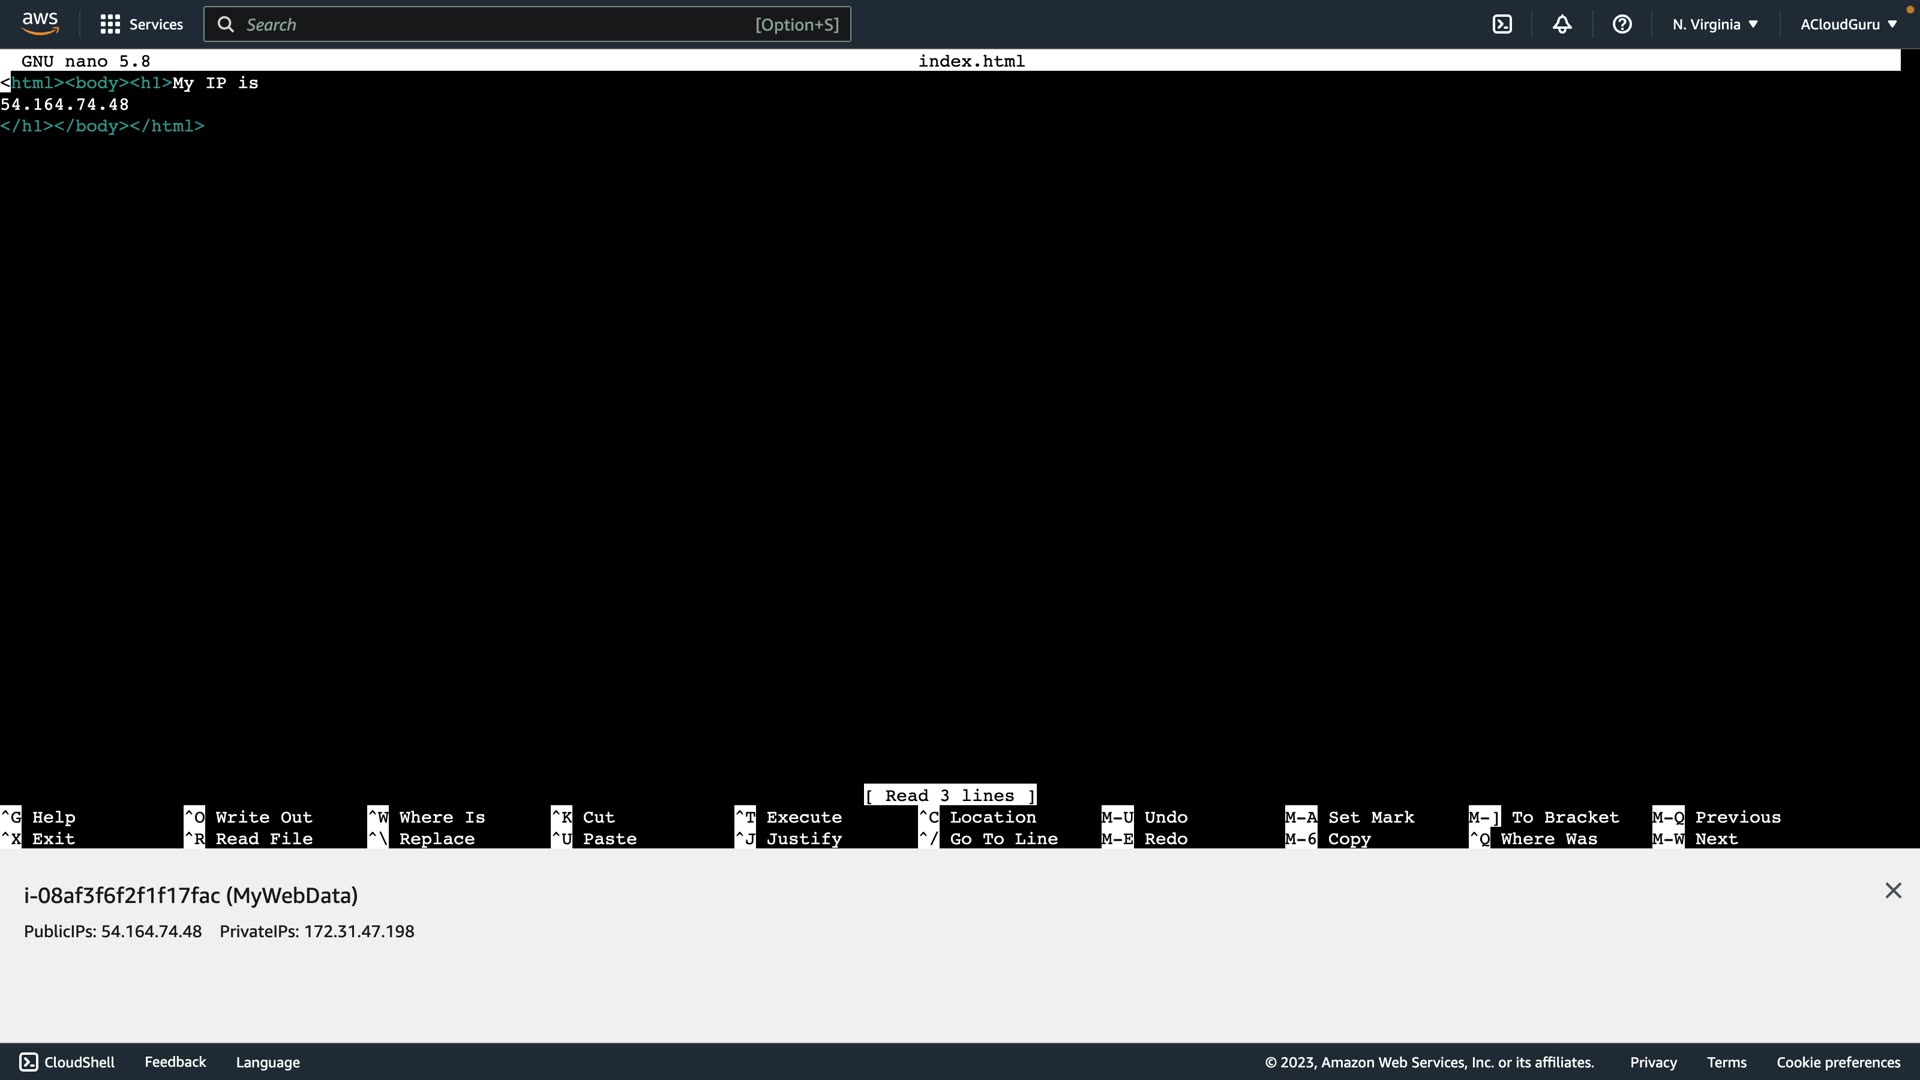Click the Write Out shortcut label
The height and width of the screenshot is (1080, 1920).
263,818
